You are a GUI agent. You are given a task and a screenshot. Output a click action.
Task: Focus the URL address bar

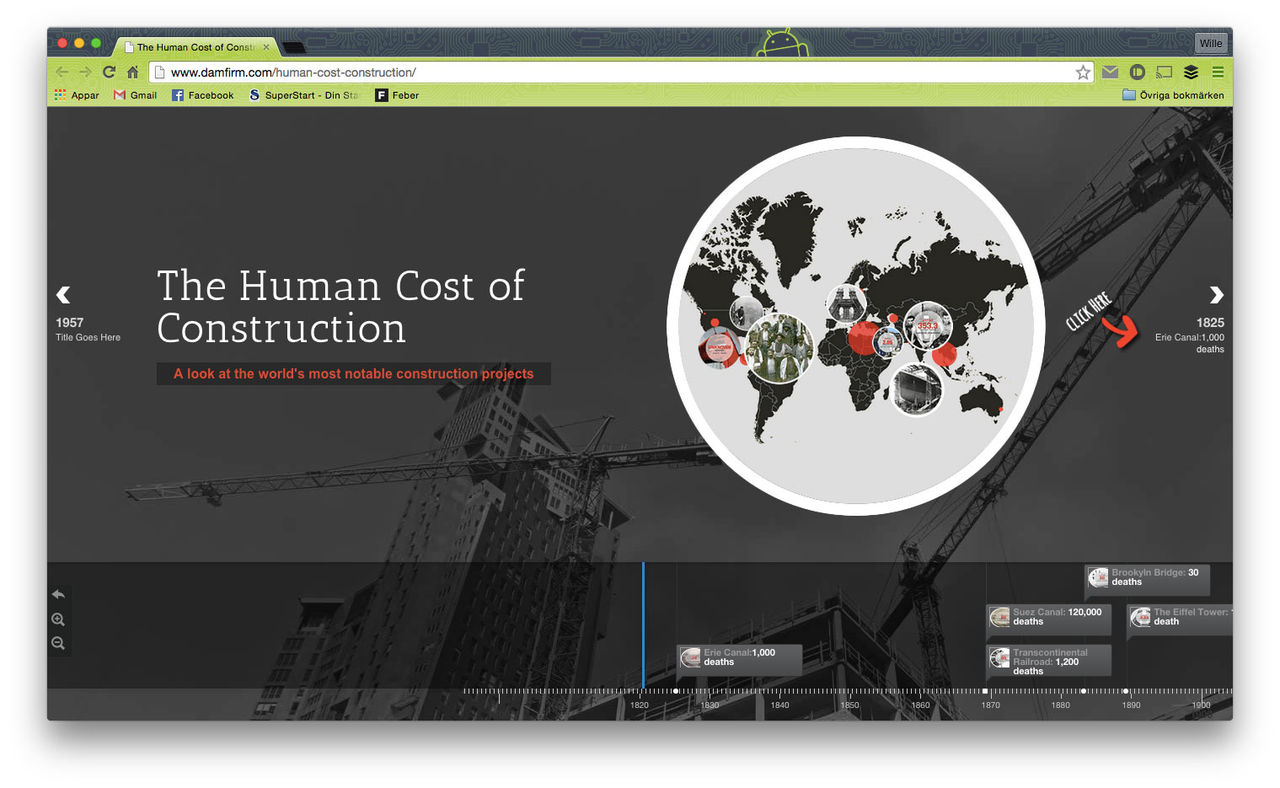(620, 72)
